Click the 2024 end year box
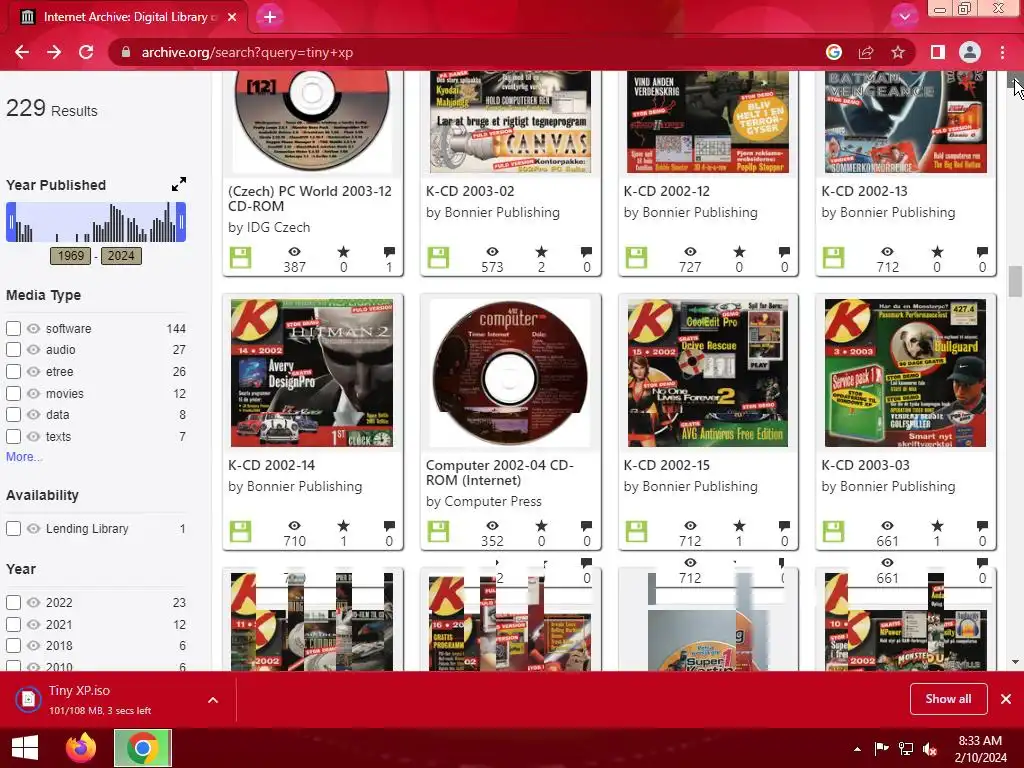This screenshot has width=1024, height=768. [x=121, y=255]
